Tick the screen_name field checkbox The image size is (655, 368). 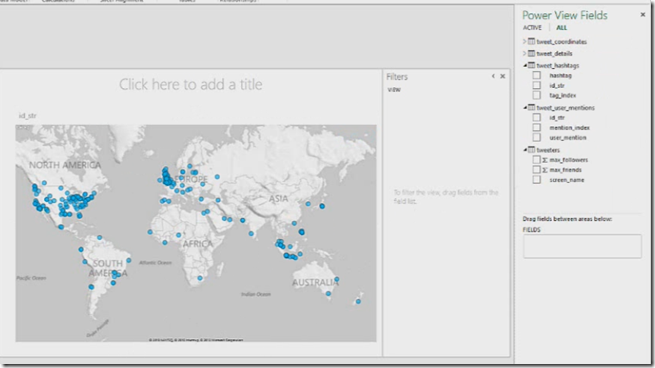536,180
